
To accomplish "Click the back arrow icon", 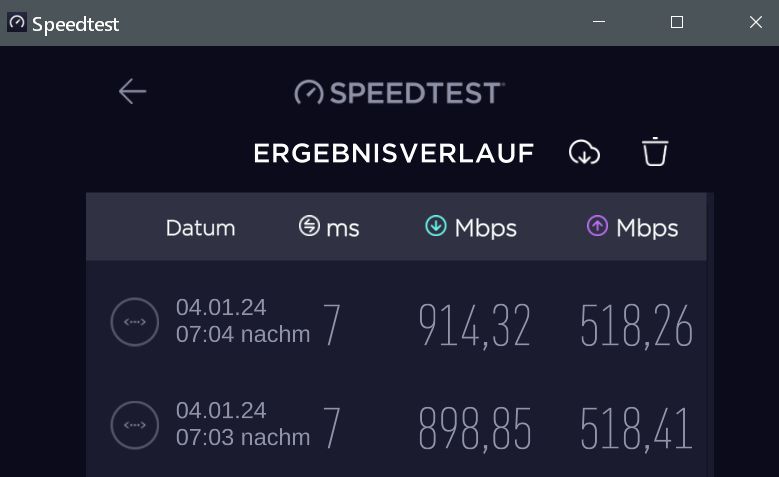I will click(132, 92).
